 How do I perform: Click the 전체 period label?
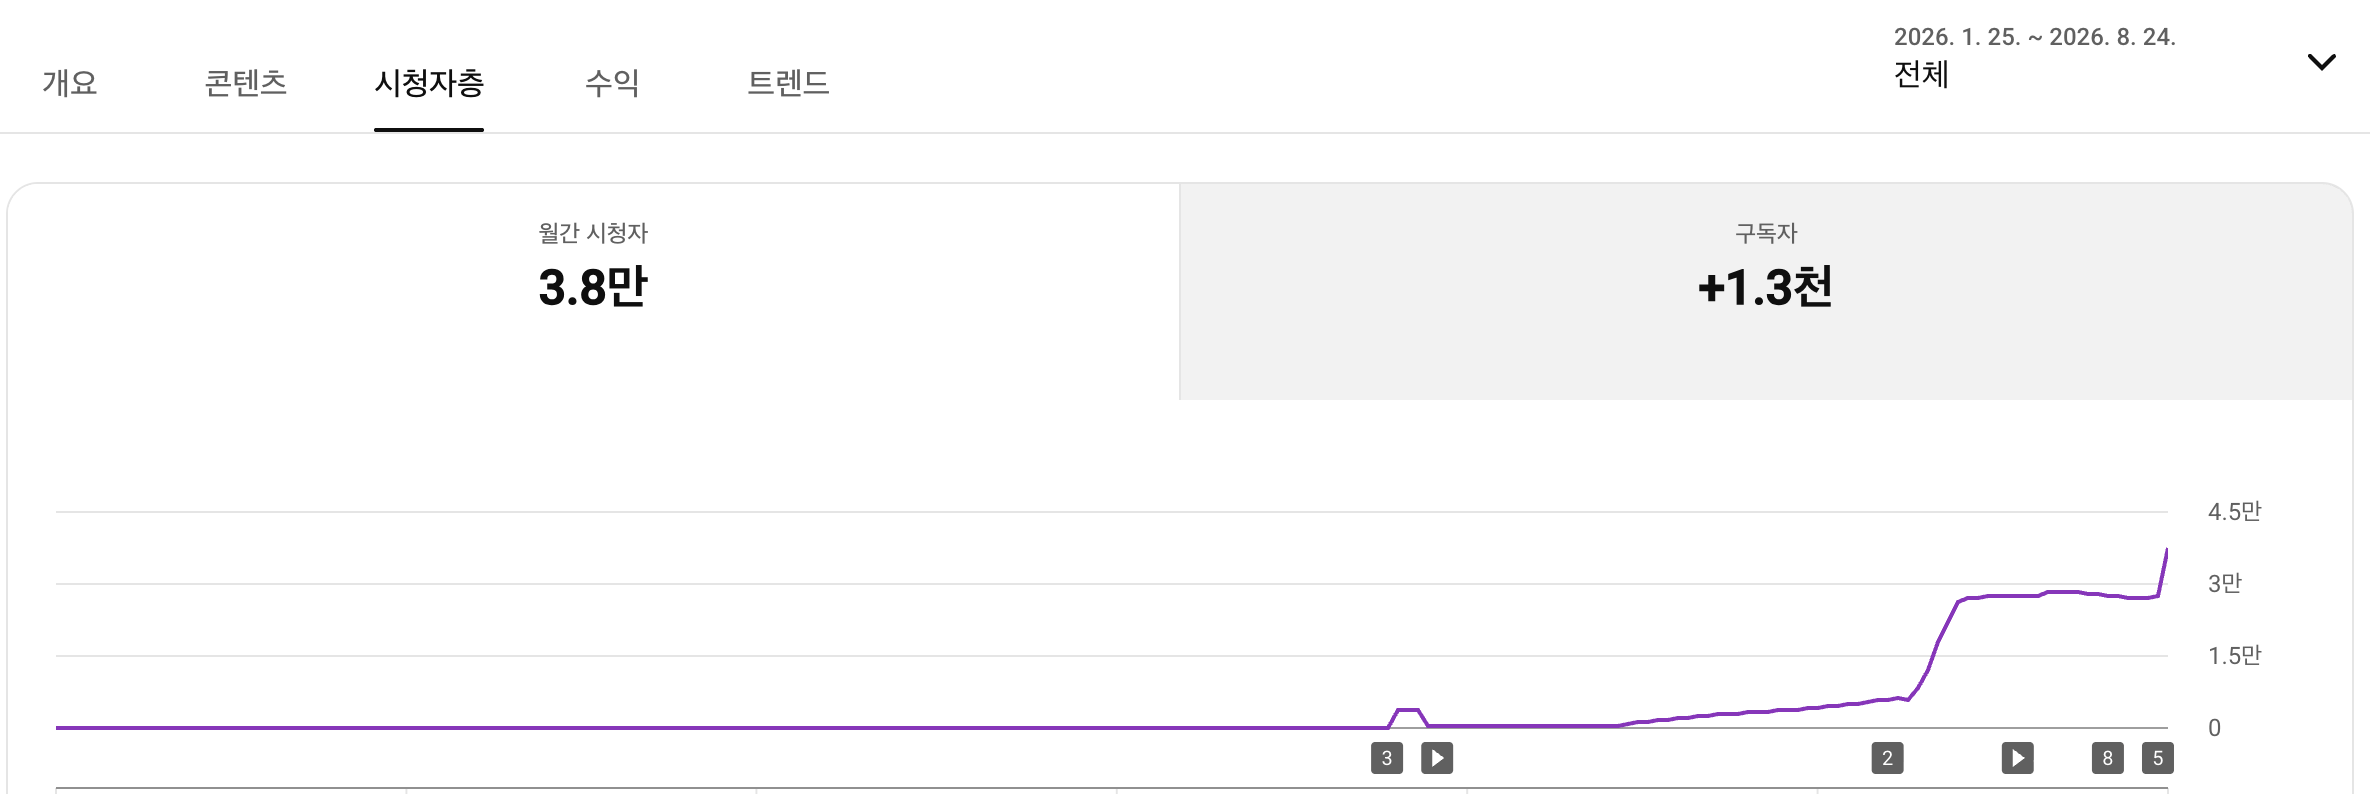click(1921, 75)
